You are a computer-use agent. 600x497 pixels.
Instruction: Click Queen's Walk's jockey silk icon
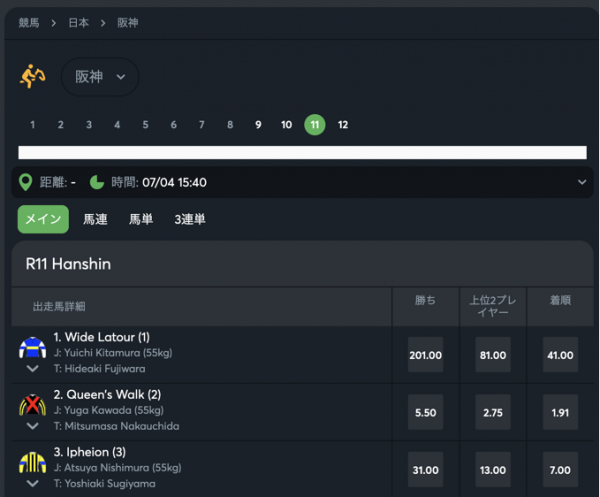pyautogui.click(x=32, y=405)
